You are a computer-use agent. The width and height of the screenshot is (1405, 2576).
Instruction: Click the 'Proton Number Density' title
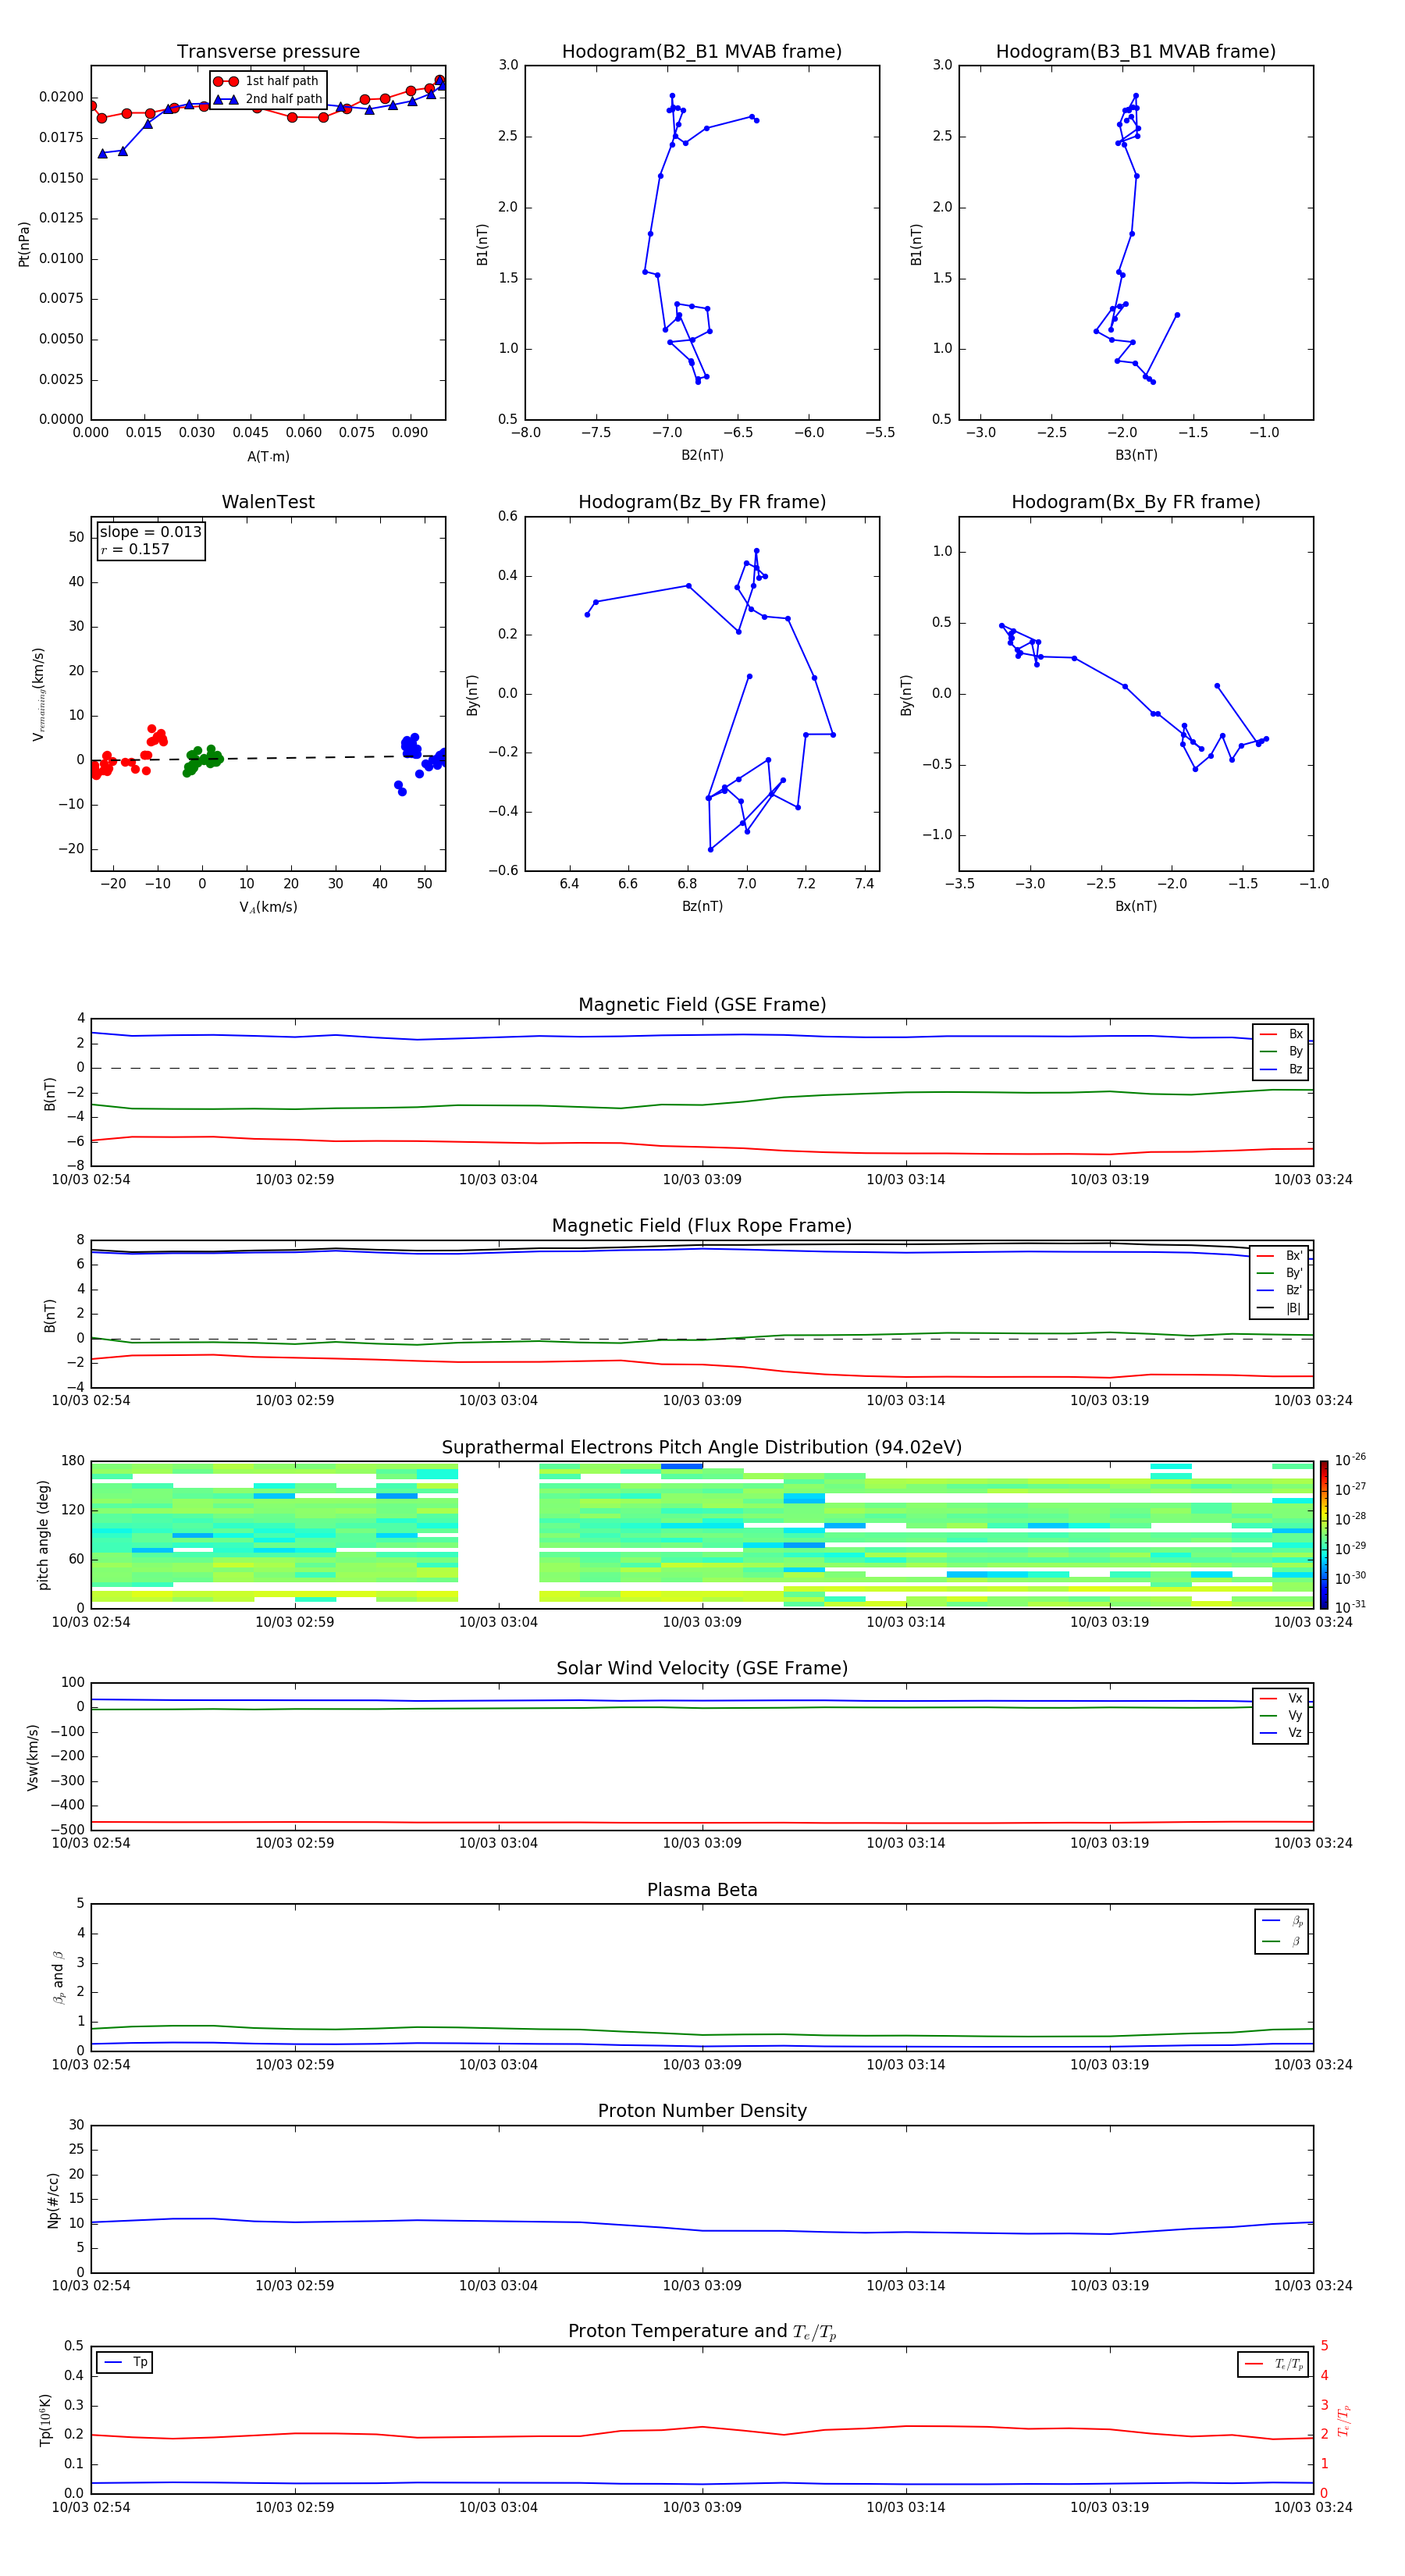point(702,2111)
